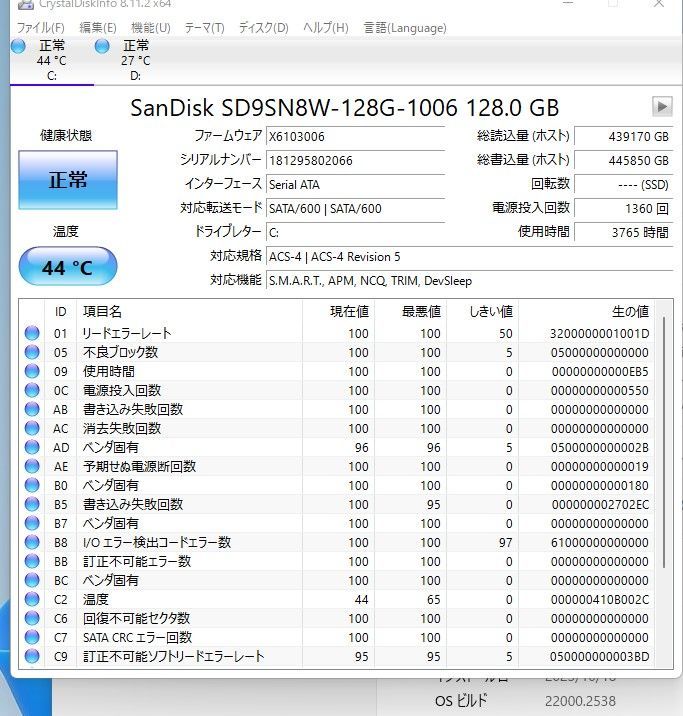Click the transfer mode field SATA/600 | SATA/600

coord(355,209)
